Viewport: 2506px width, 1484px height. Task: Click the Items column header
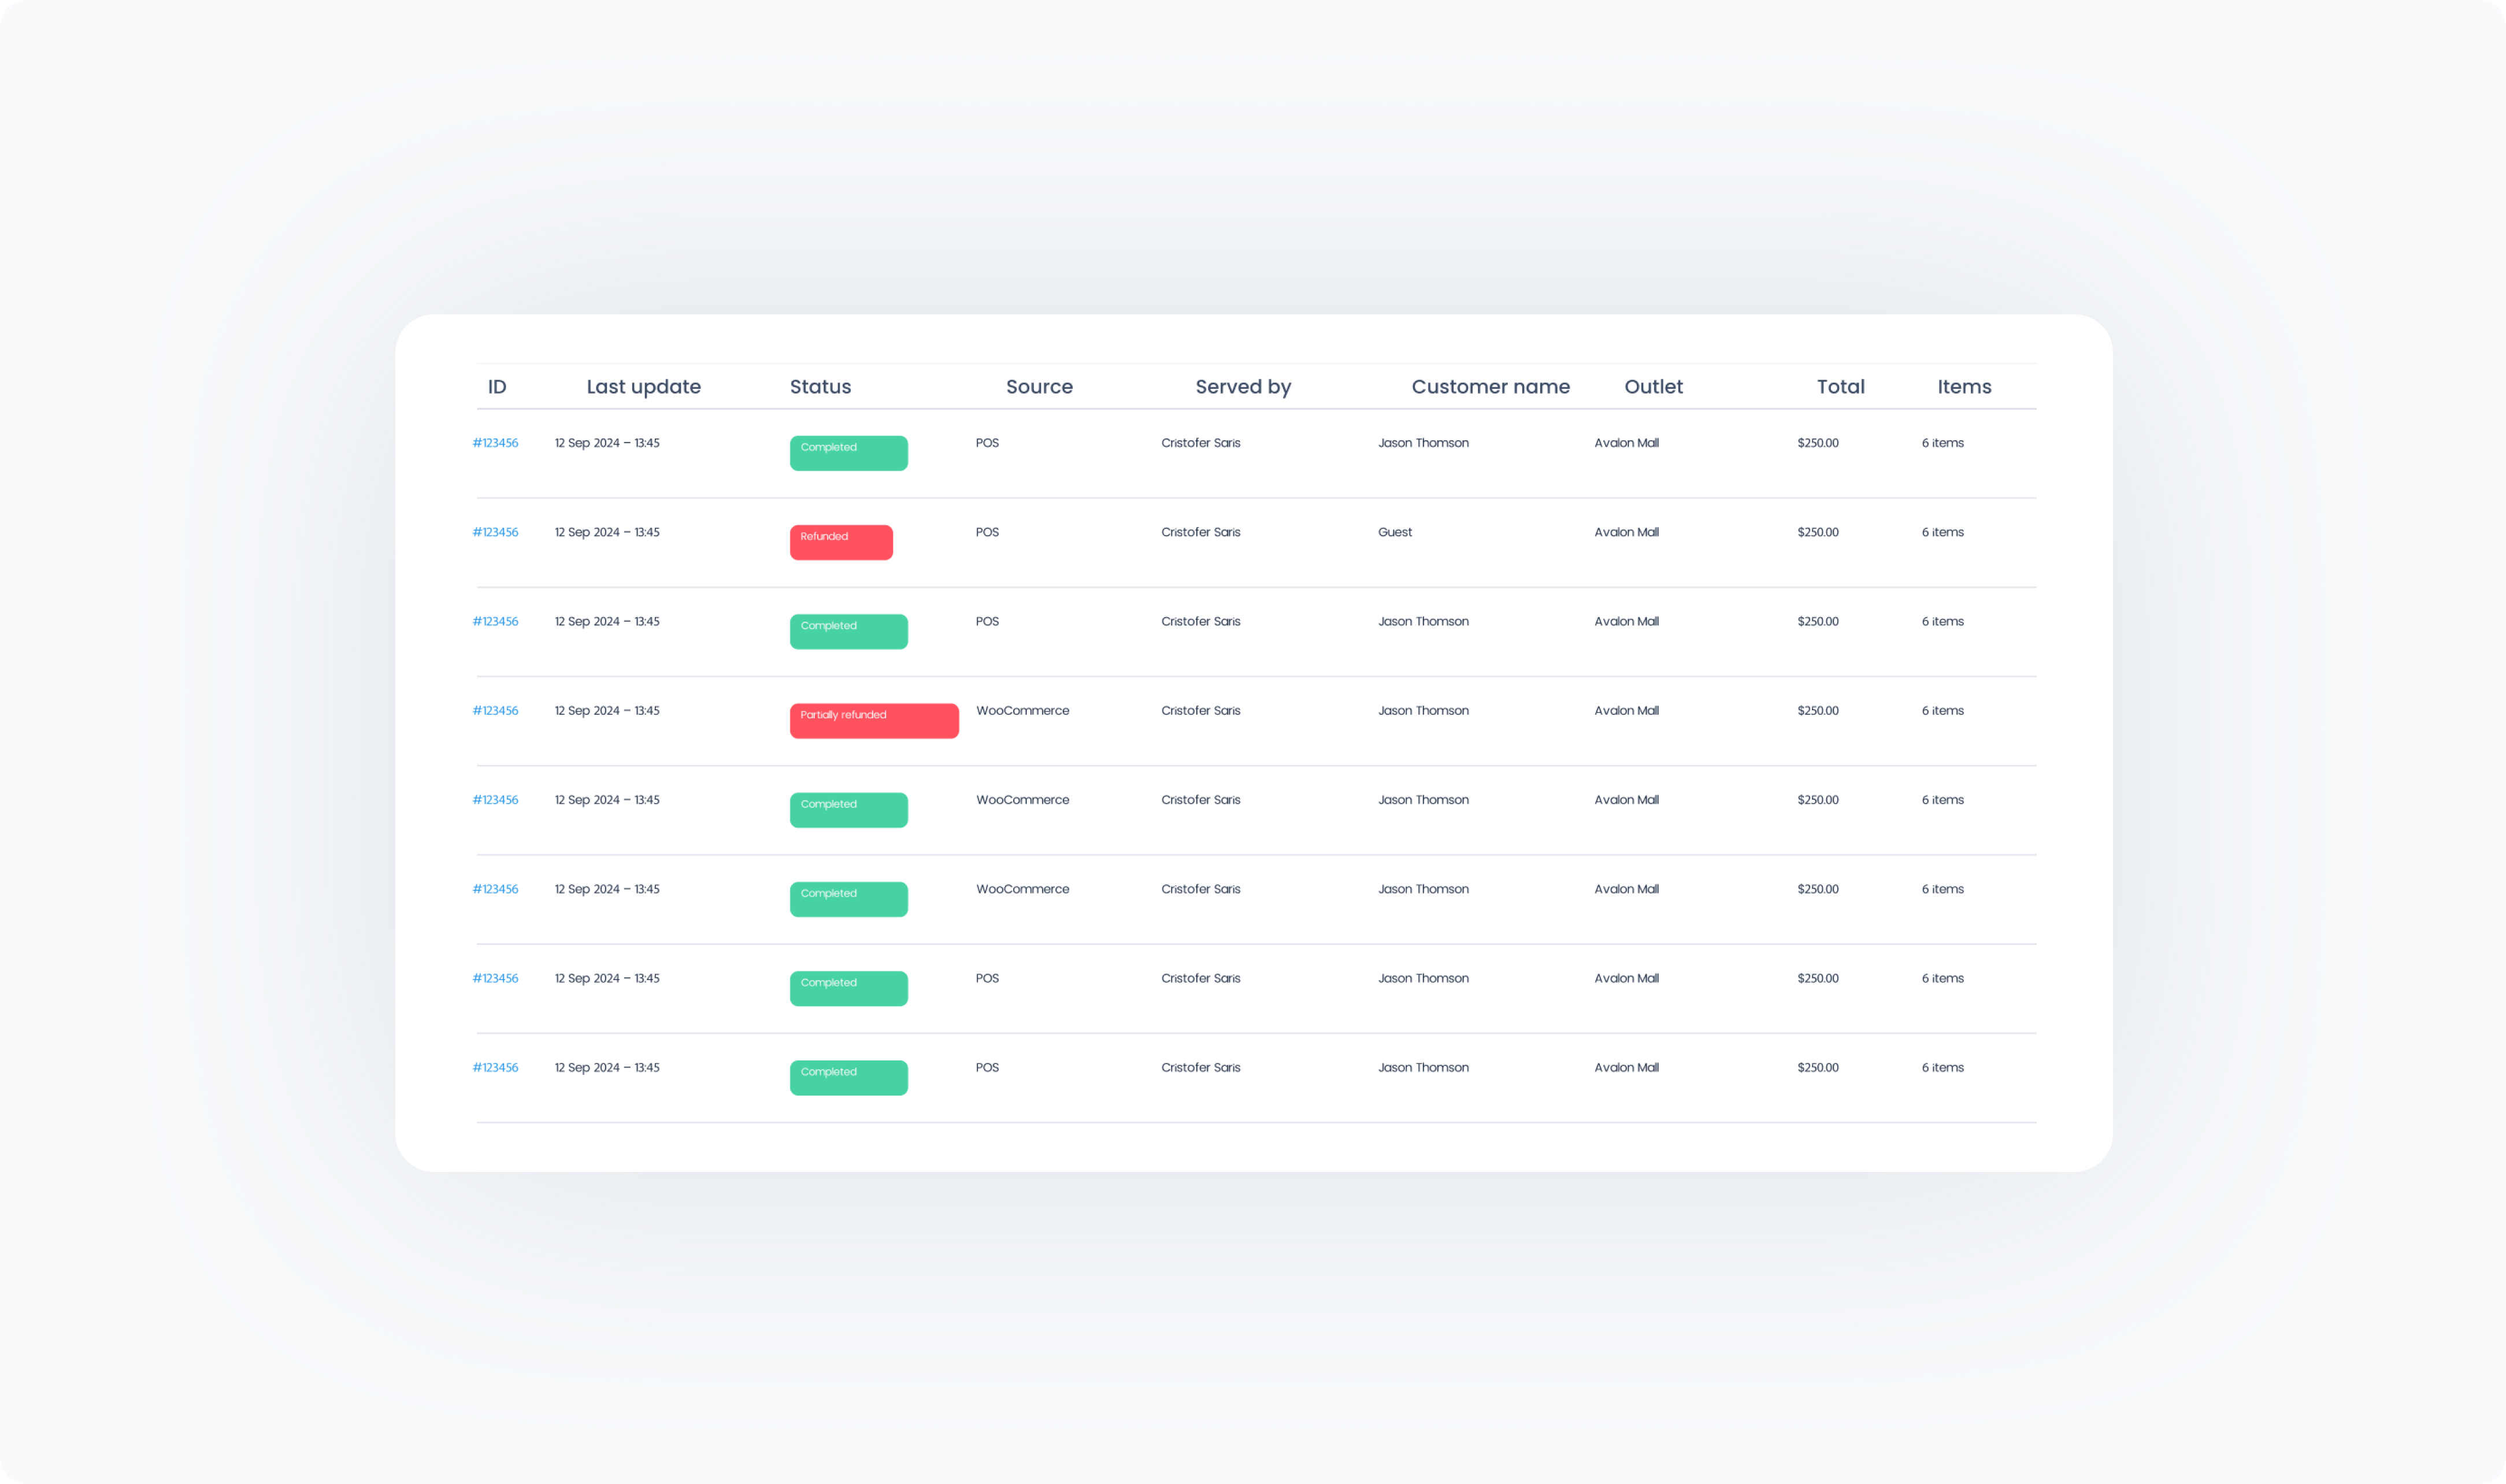pos(1963,387)
